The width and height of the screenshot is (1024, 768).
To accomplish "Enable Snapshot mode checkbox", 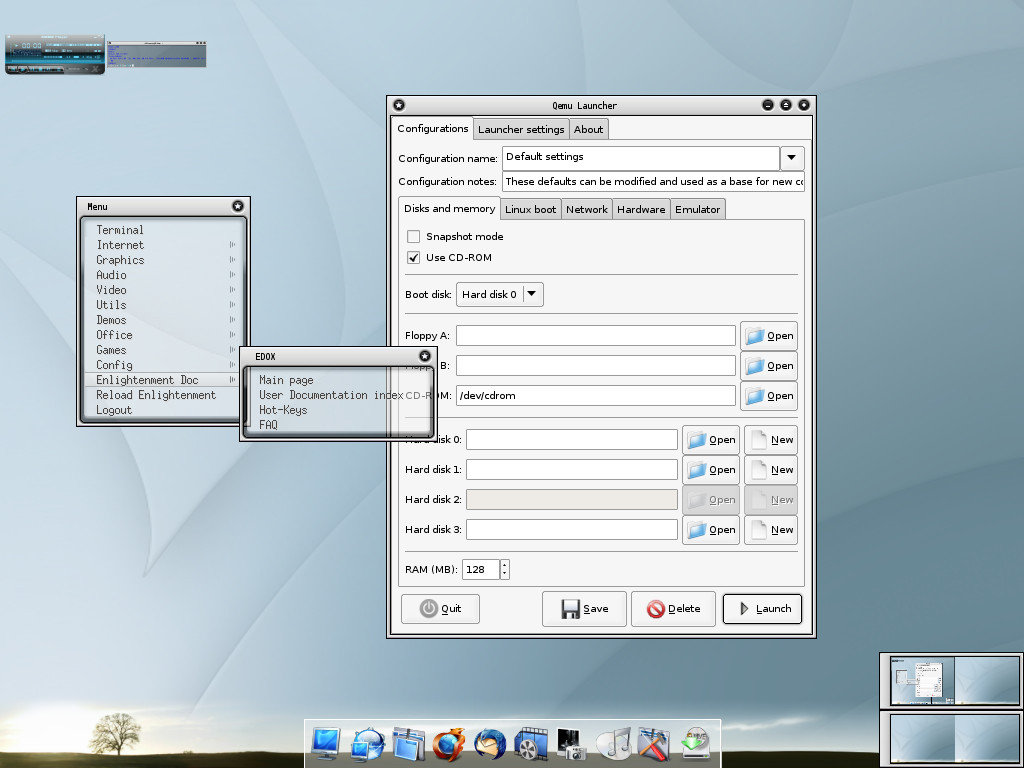I will (413, 236).
